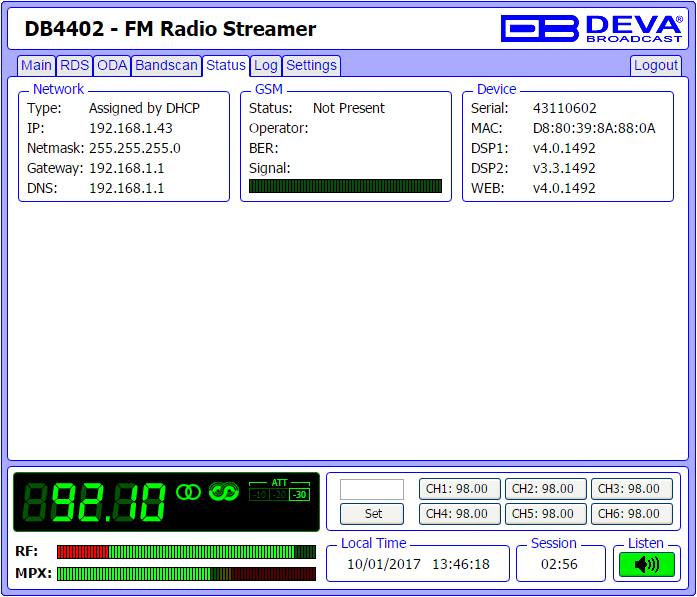Click the local time 13:46:18
The image size is (697, 597).
point(461,565)
